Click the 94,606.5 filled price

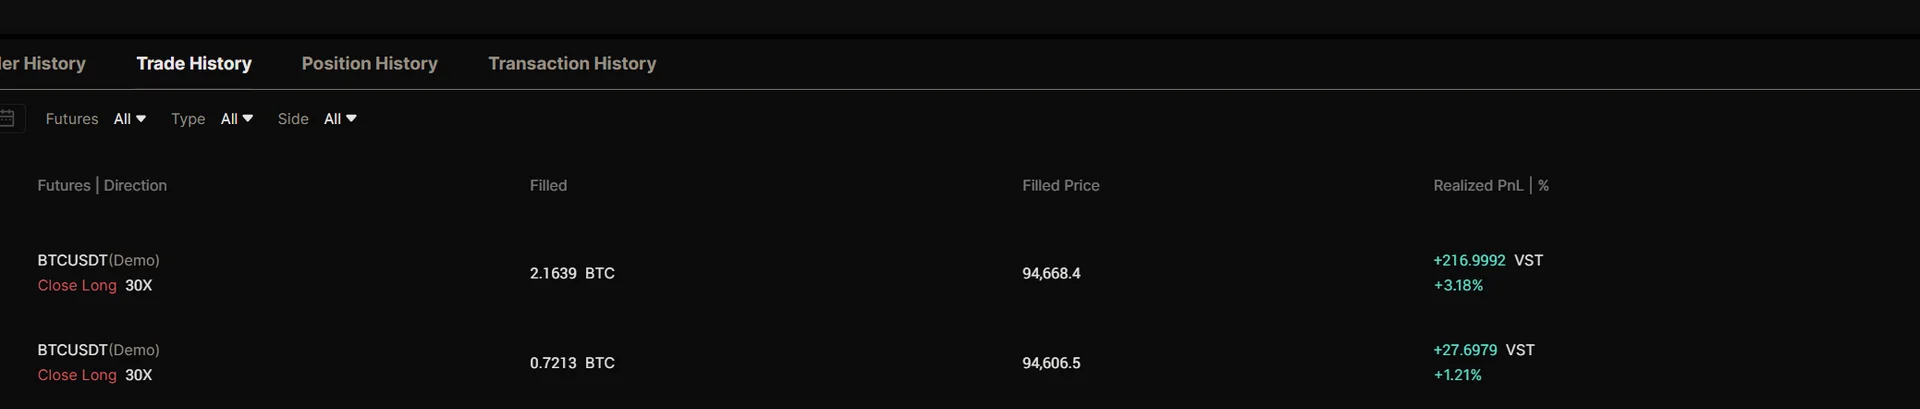click(x=1051, y=364)
